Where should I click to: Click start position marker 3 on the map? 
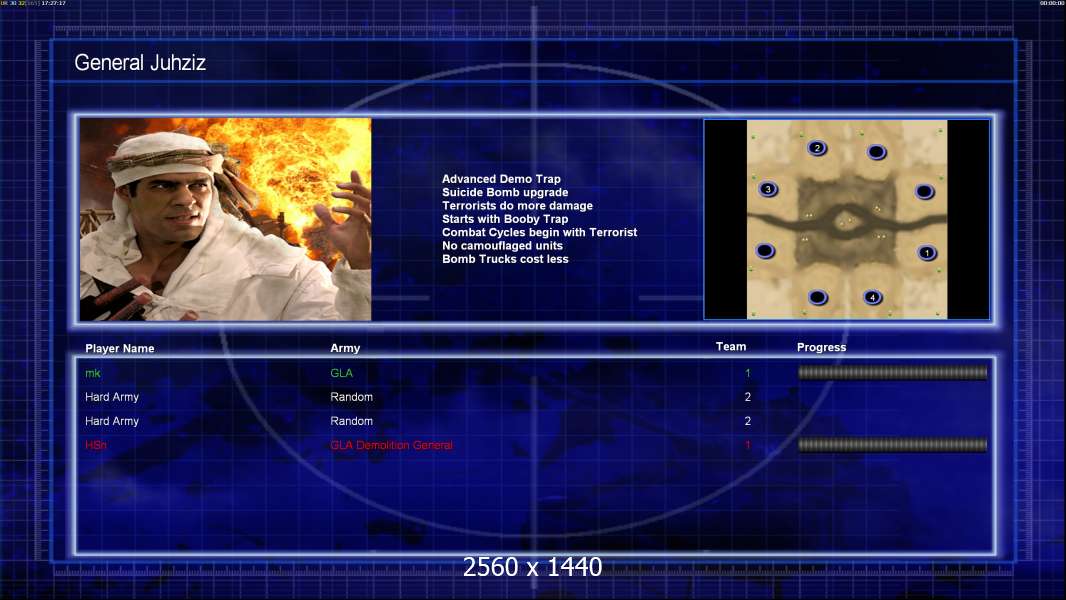768,189
